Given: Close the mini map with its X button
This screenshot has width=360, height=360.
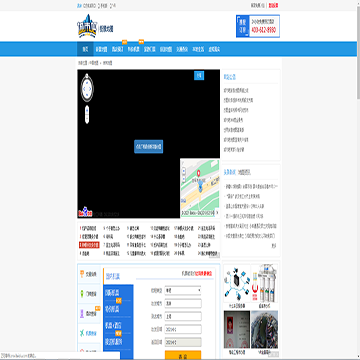Looking at the screenshot, I should (x=217, y=212).
